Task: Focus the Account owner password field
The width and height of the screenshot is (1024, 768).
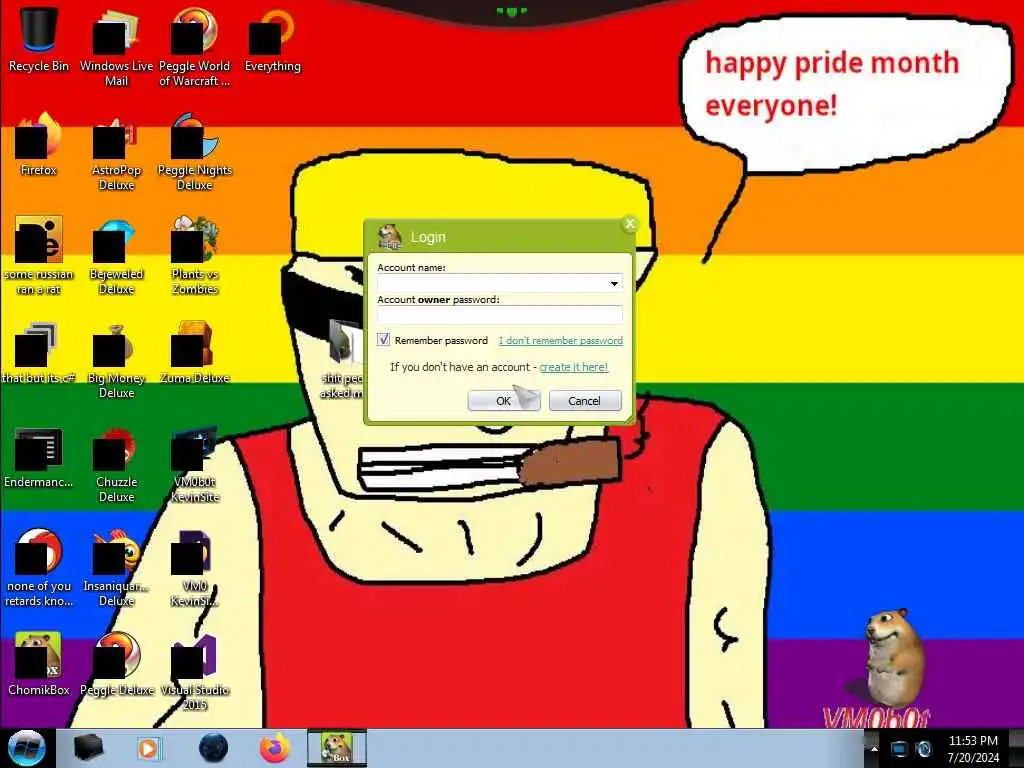Action: tap(500, 315)
